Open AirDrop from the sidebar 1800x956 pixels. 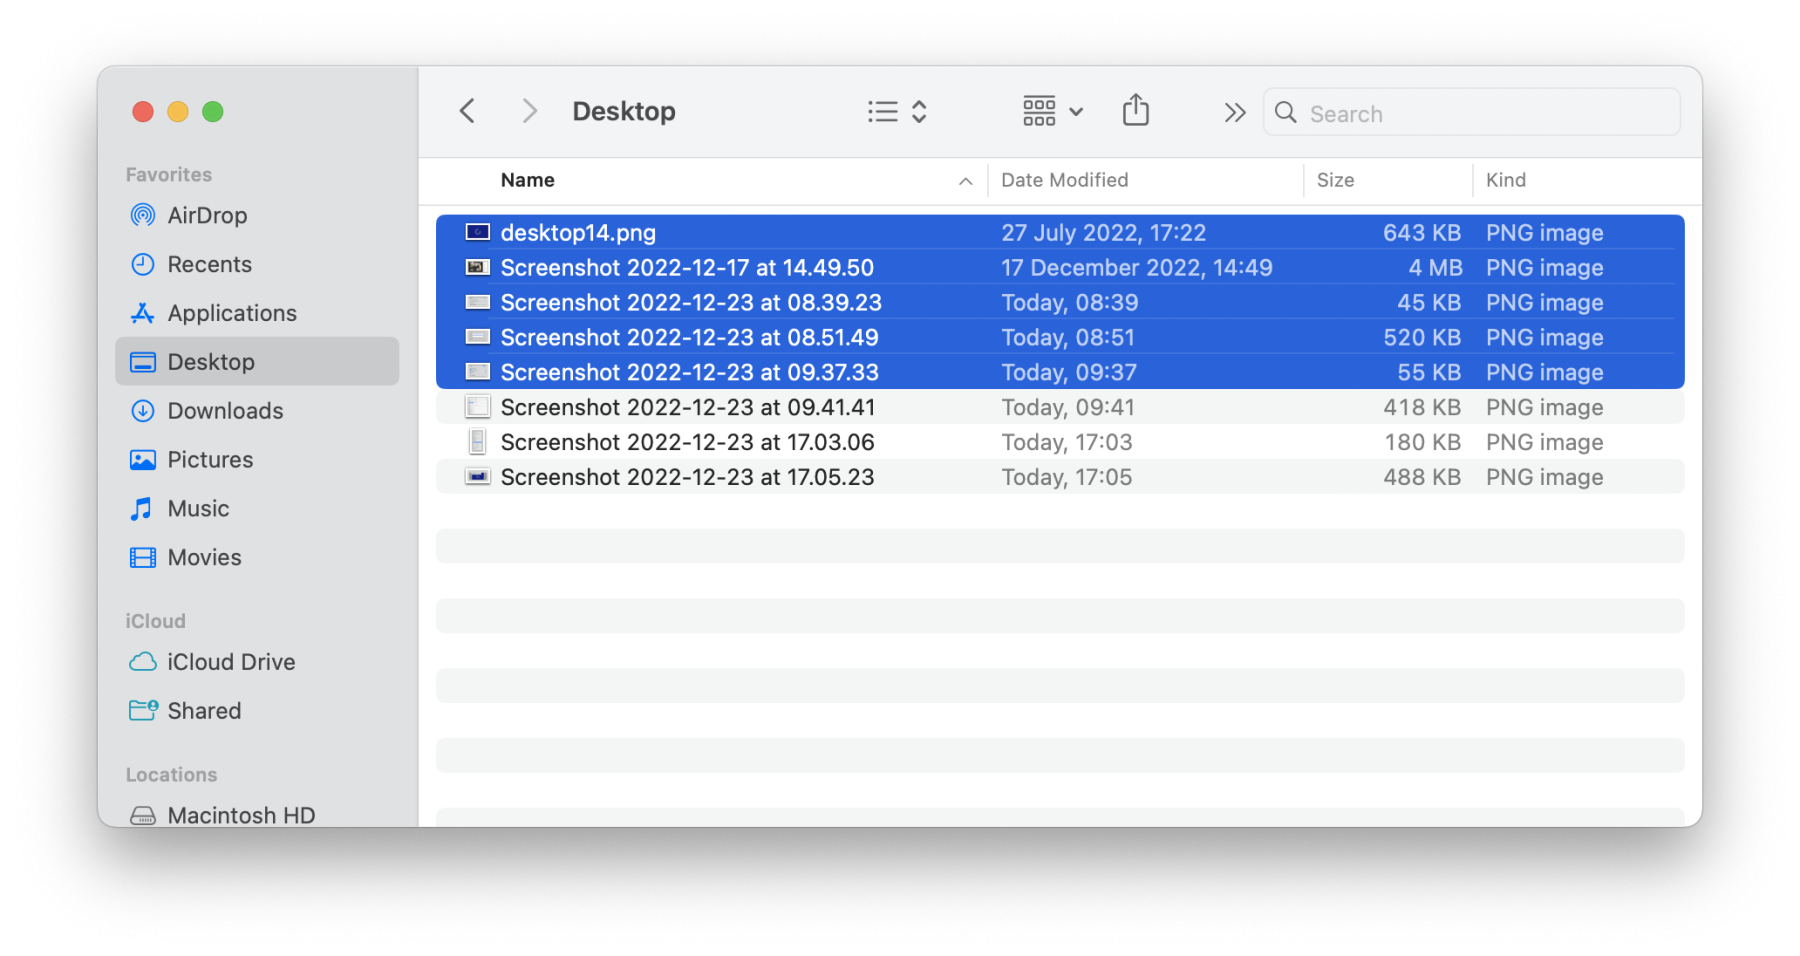207,215
